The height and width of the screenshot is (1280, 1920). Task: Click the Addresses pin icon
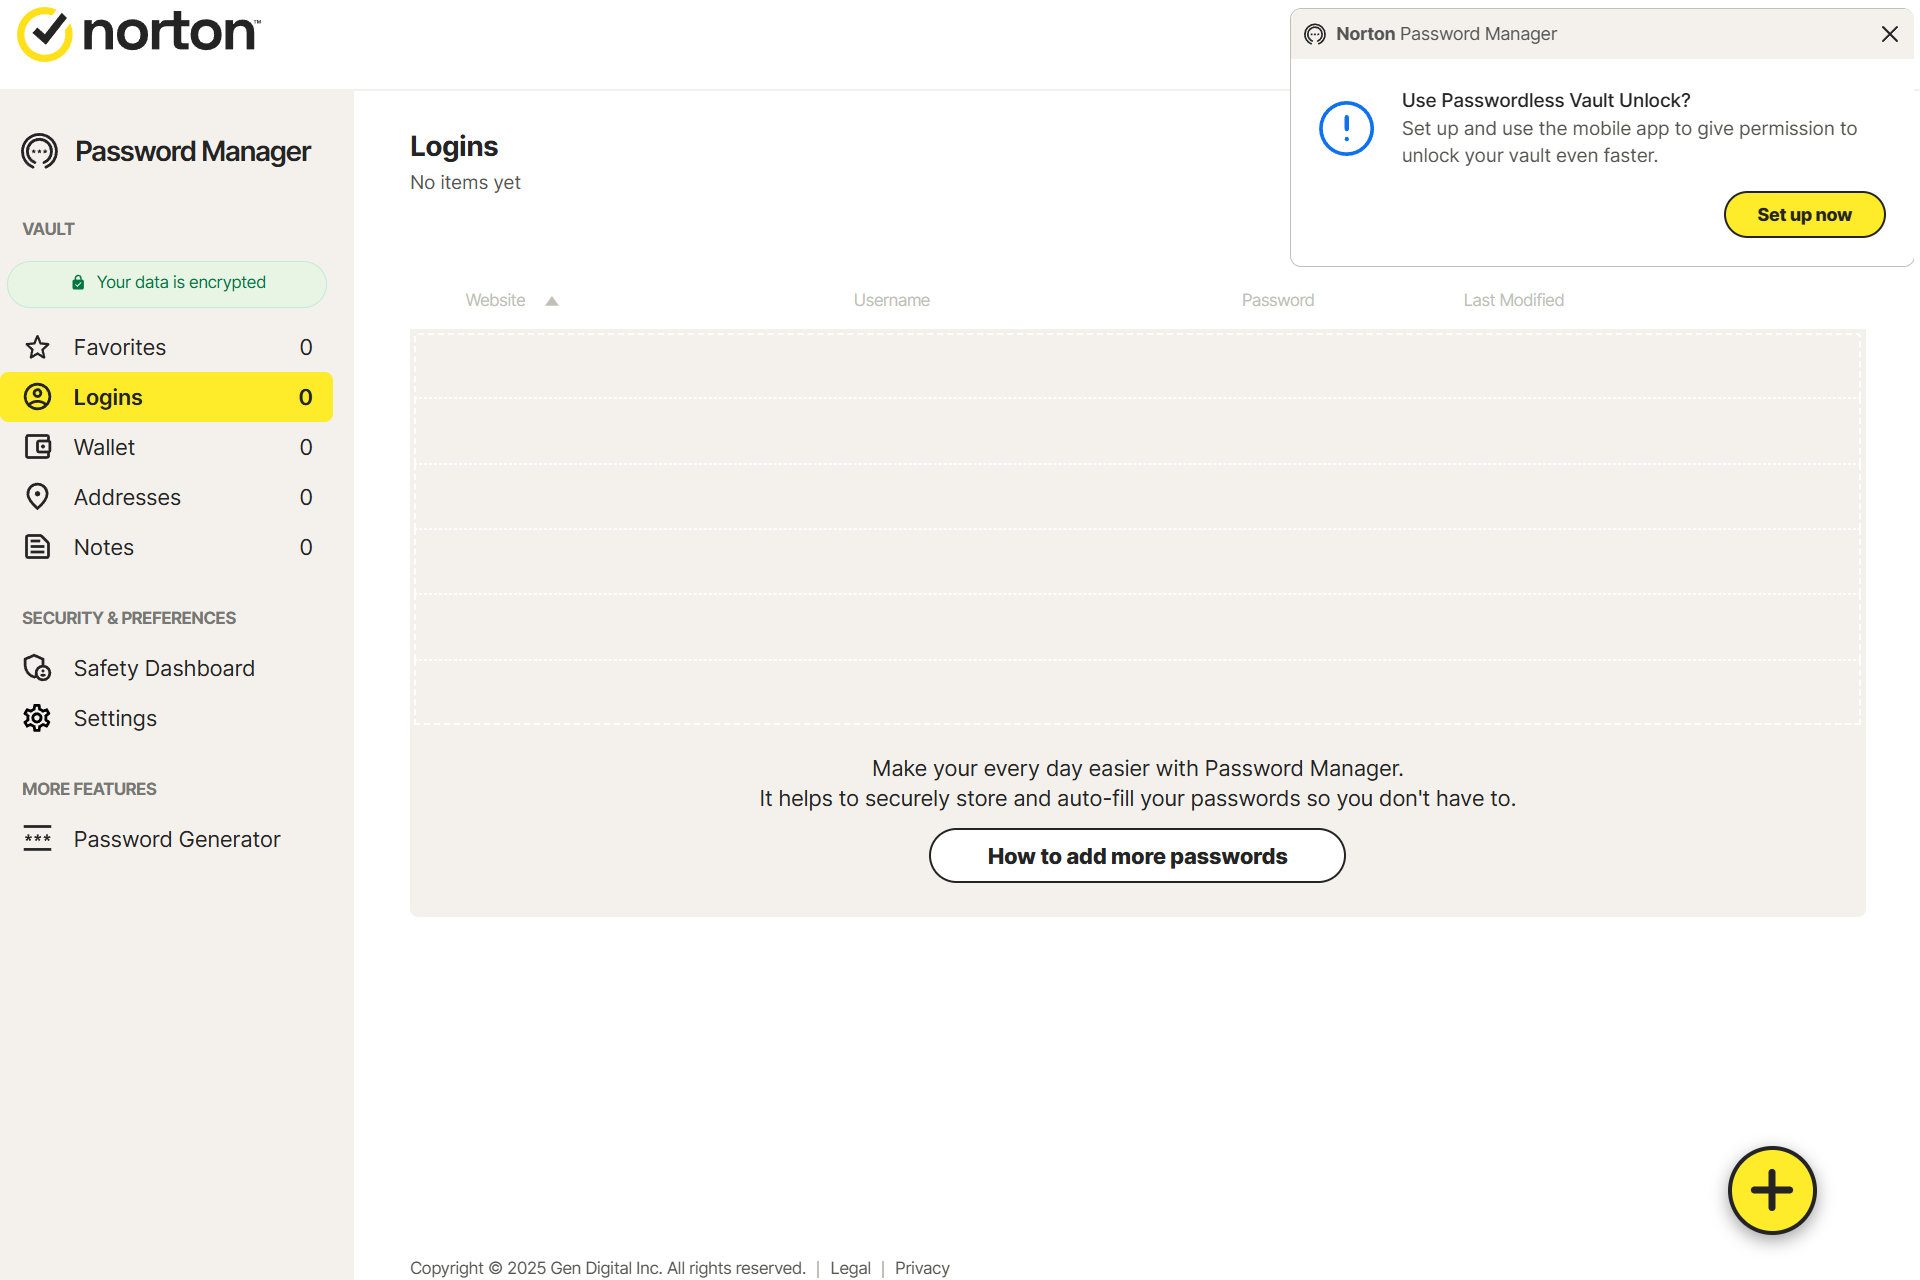pyautogui.click(x=37, y=497)
